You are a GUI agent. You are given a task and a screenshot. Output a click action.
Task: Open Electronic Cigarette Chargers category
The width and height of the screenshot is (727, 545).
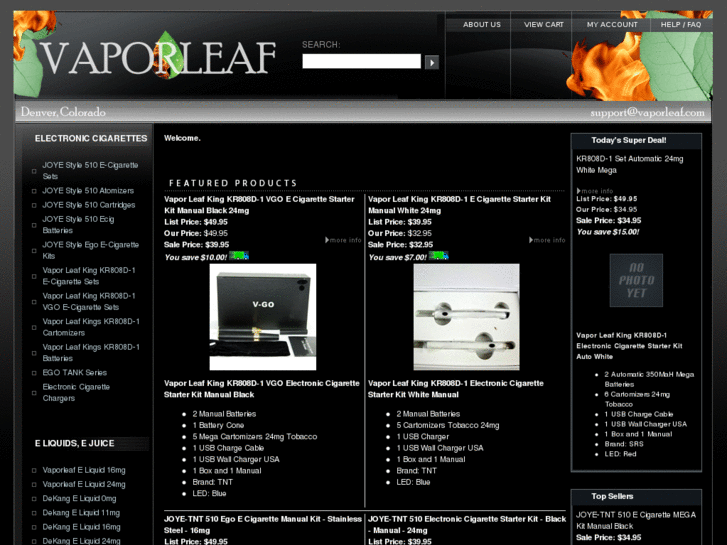76,392
